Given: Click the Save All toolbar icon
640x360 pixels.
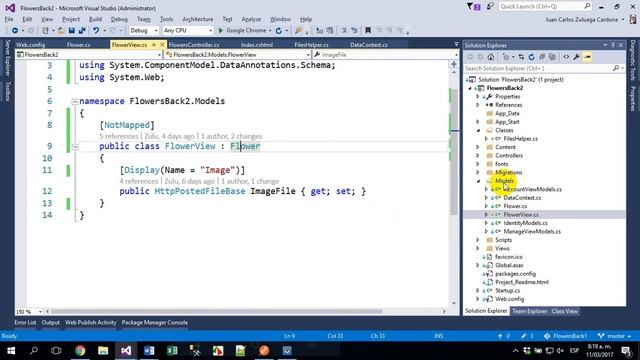Looking at the screenshot, I should coord(82,31).
